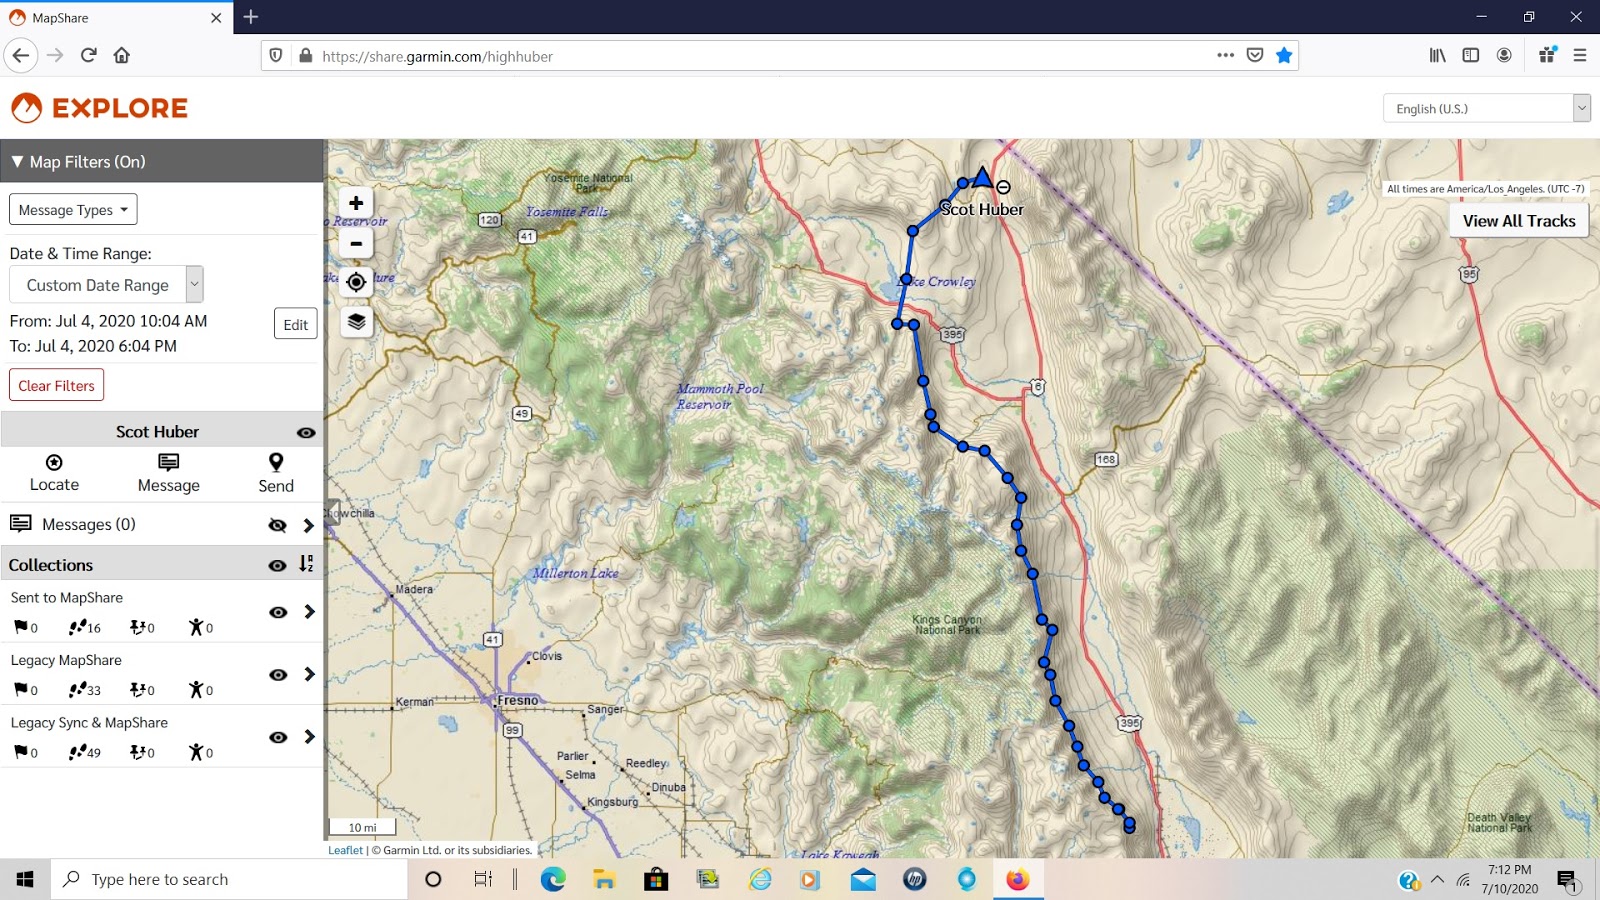1600x900 pixels.
Task: Send location to Scot Huber
Action: tap(276, 472)
